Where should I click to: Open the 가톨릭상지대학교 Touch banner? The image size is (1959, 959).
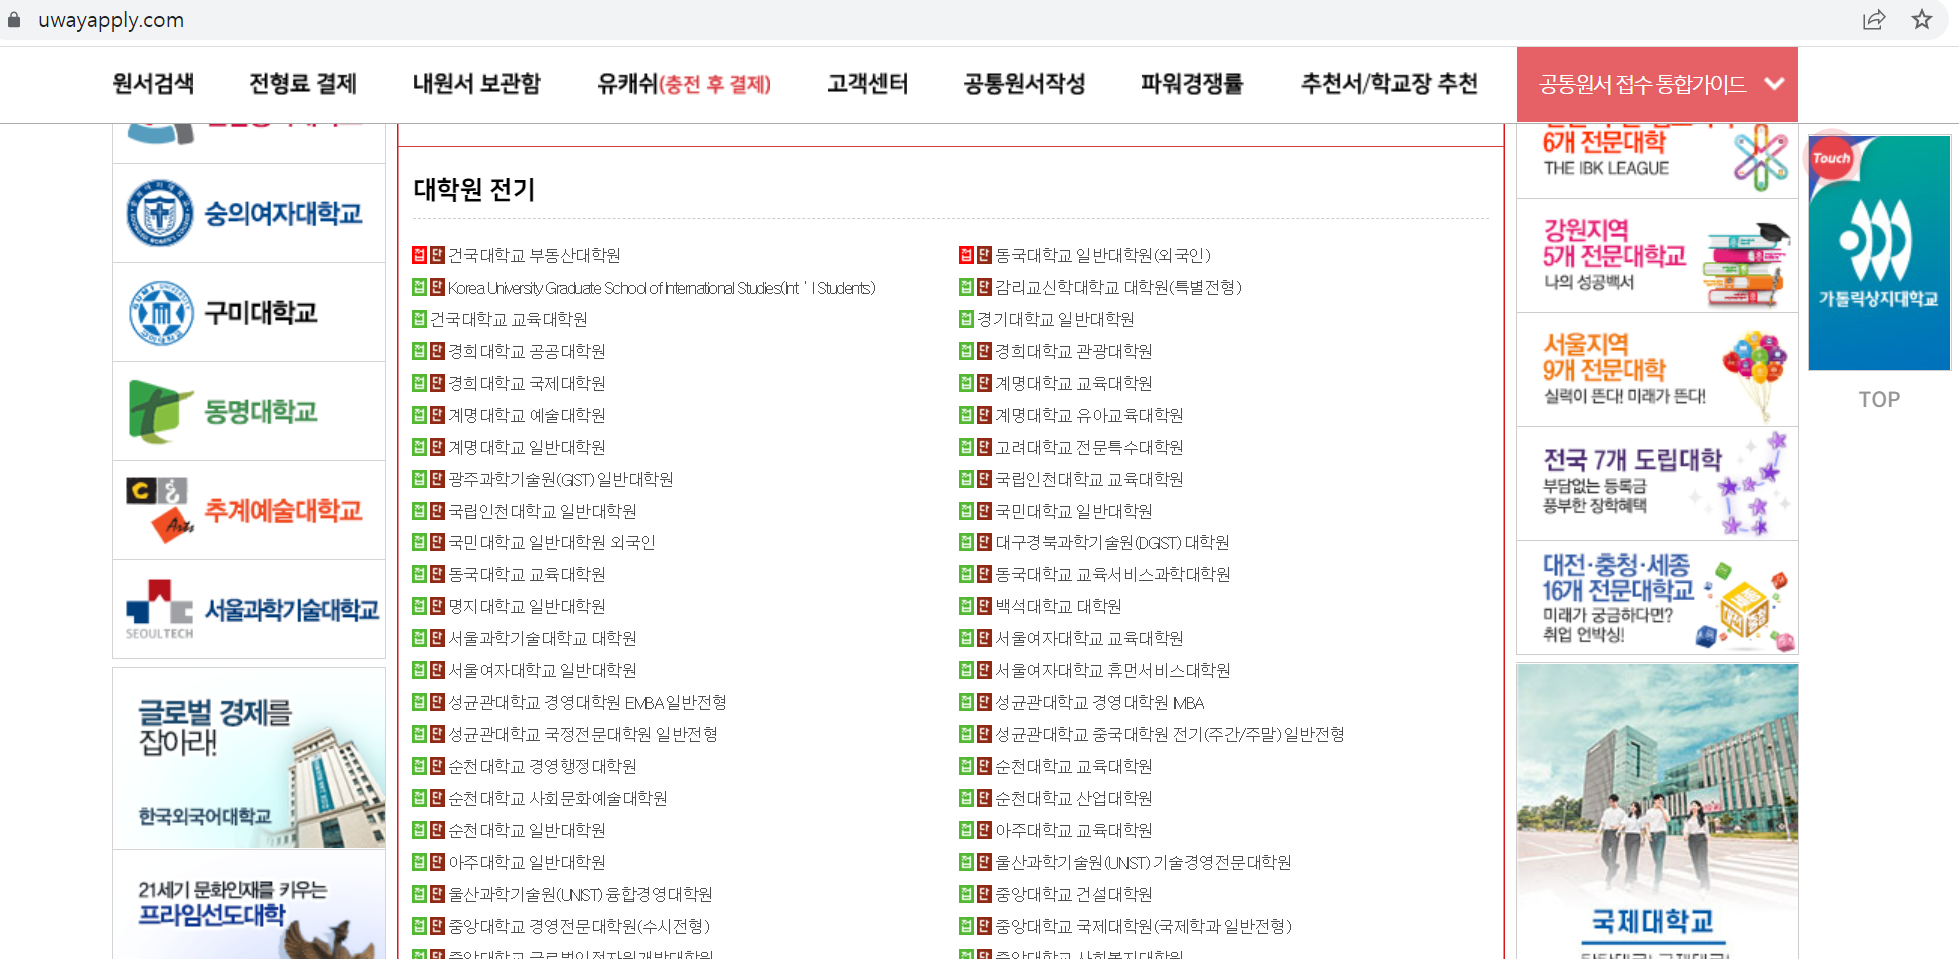pos(1879,252)
